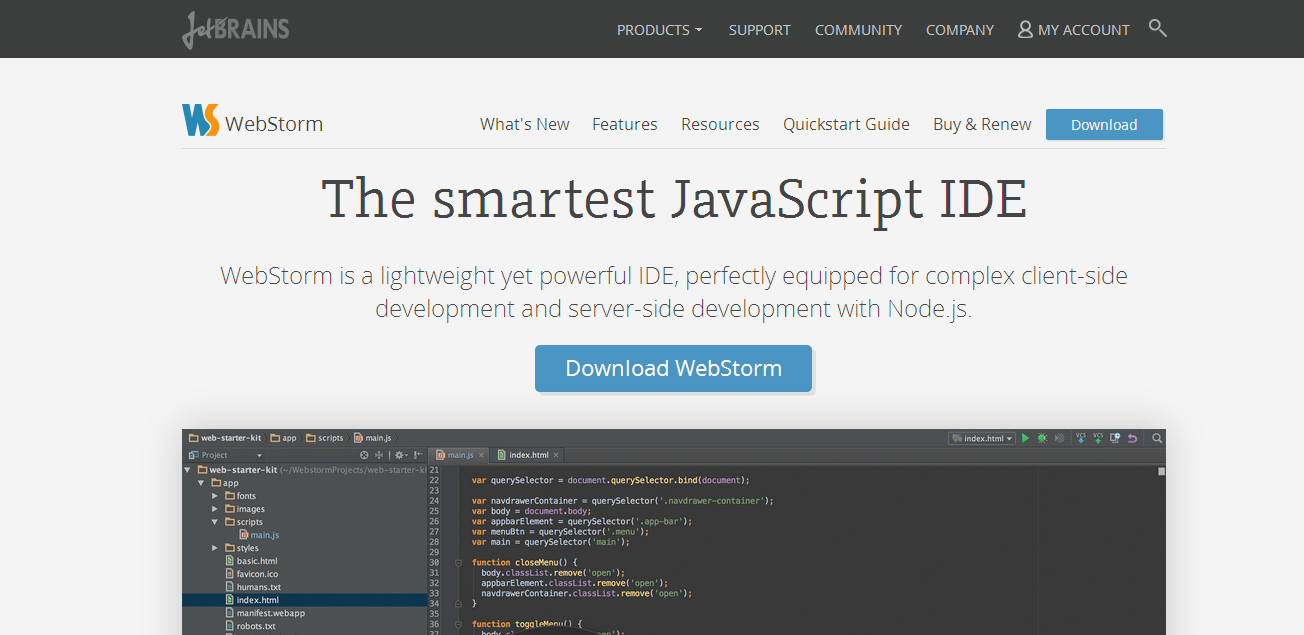Select manifest.webapp in the project tree
The image size is (1304, 635).
264,613
